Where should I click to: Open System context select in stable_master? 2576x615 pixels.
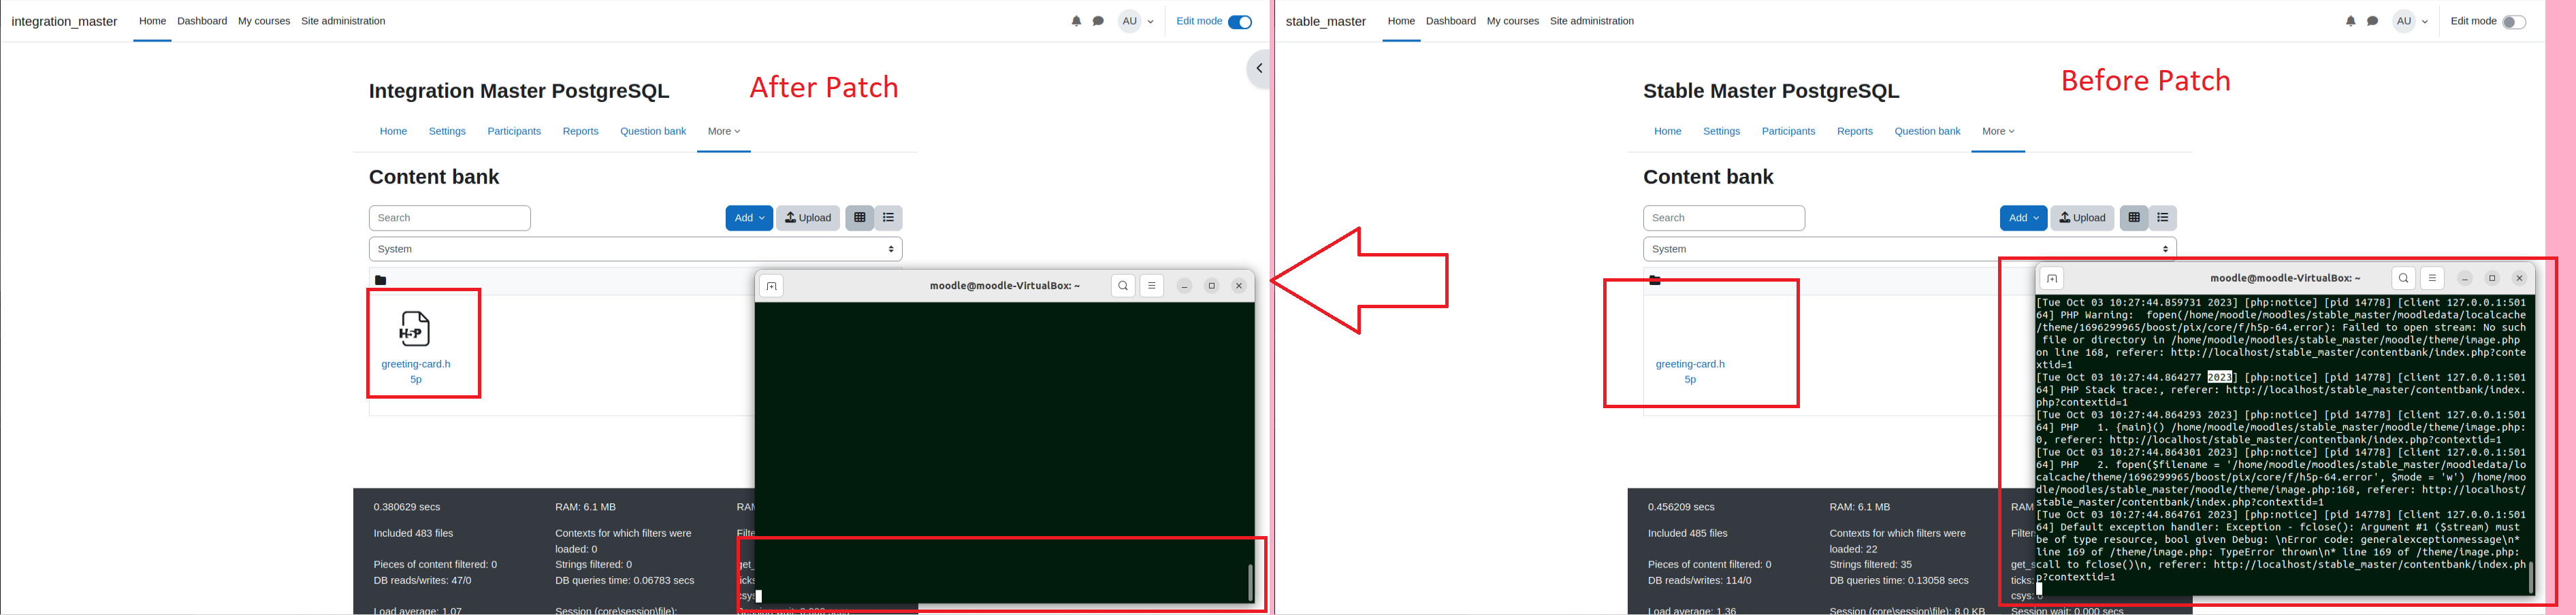pos(1909,249)
